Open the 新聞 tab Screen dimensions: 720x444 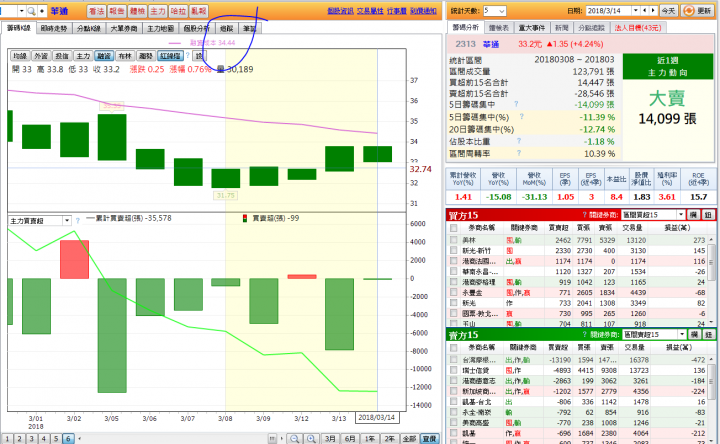pyautogui.click(x=561, y=28)
